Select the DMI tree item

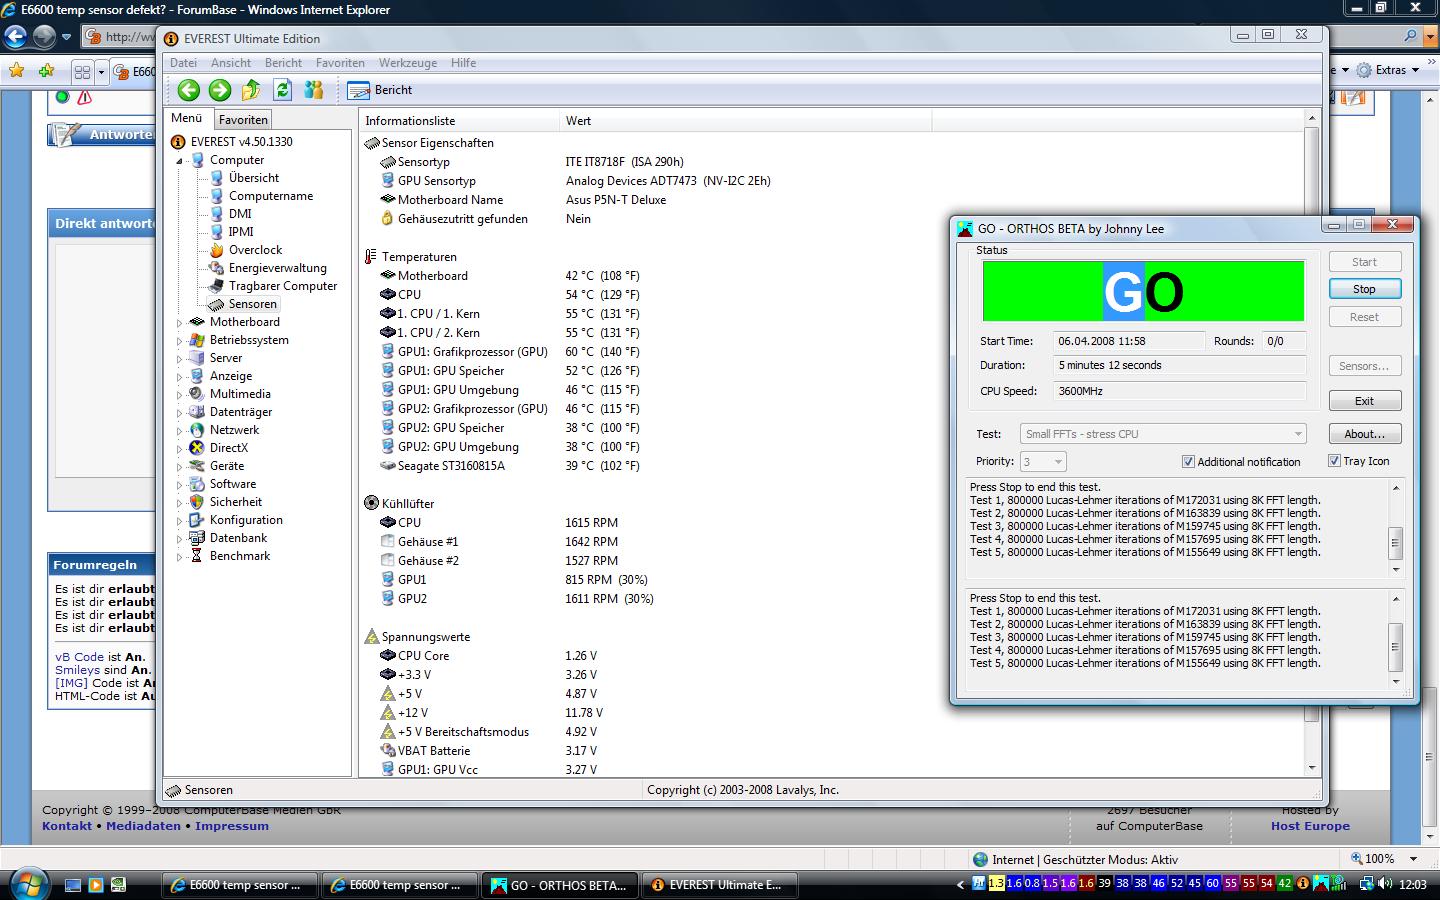(x=240, y=214)
